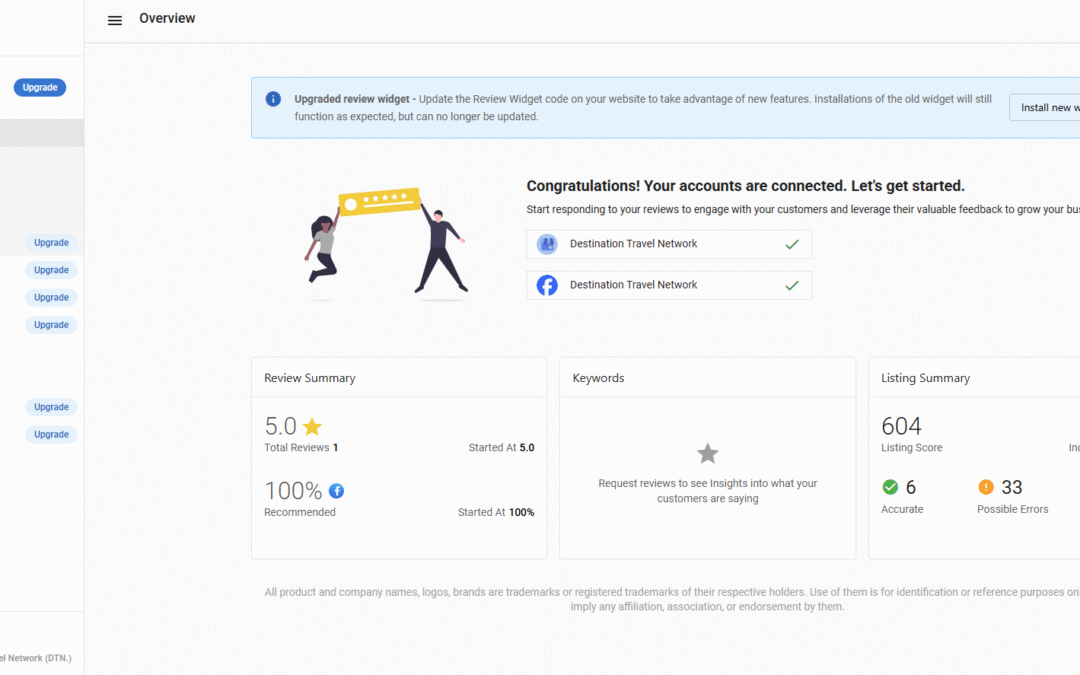Click the blue info icon in the banner

273,99
